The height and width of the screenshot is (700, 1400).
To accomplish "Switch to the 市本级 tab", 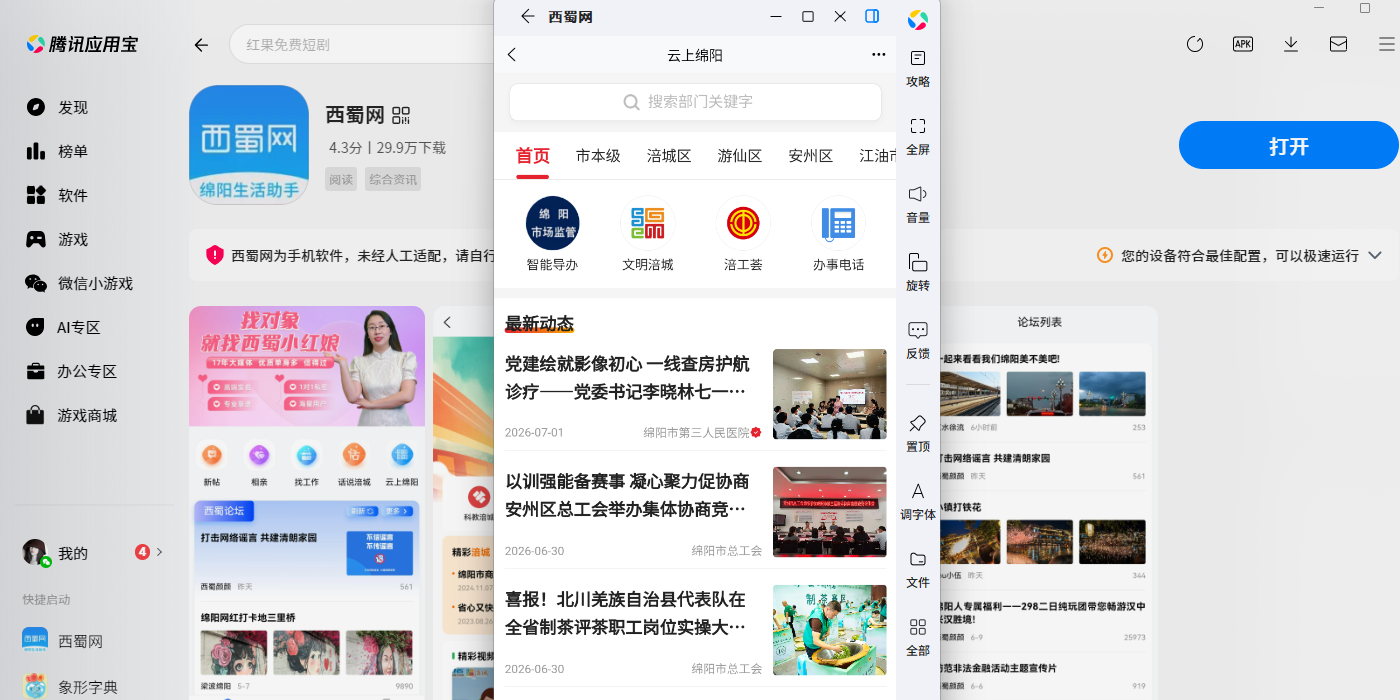I will tap(598, 156).
